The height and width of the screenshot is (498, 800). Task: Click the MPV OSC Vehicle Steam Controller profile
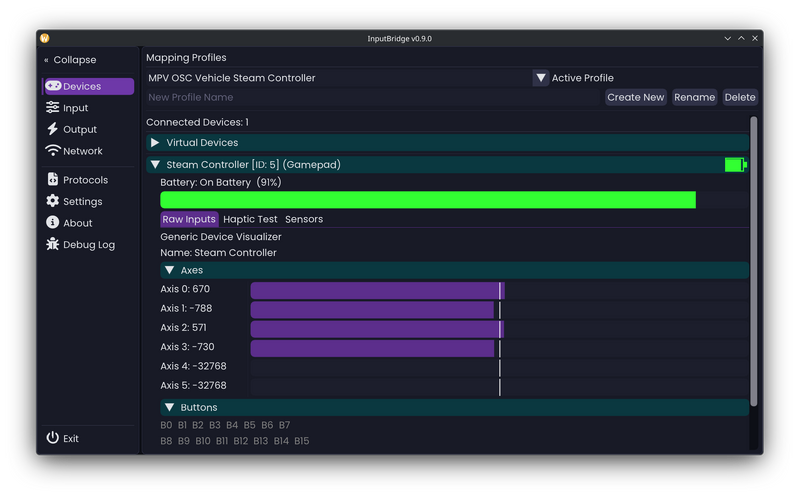tap(232, 78)
